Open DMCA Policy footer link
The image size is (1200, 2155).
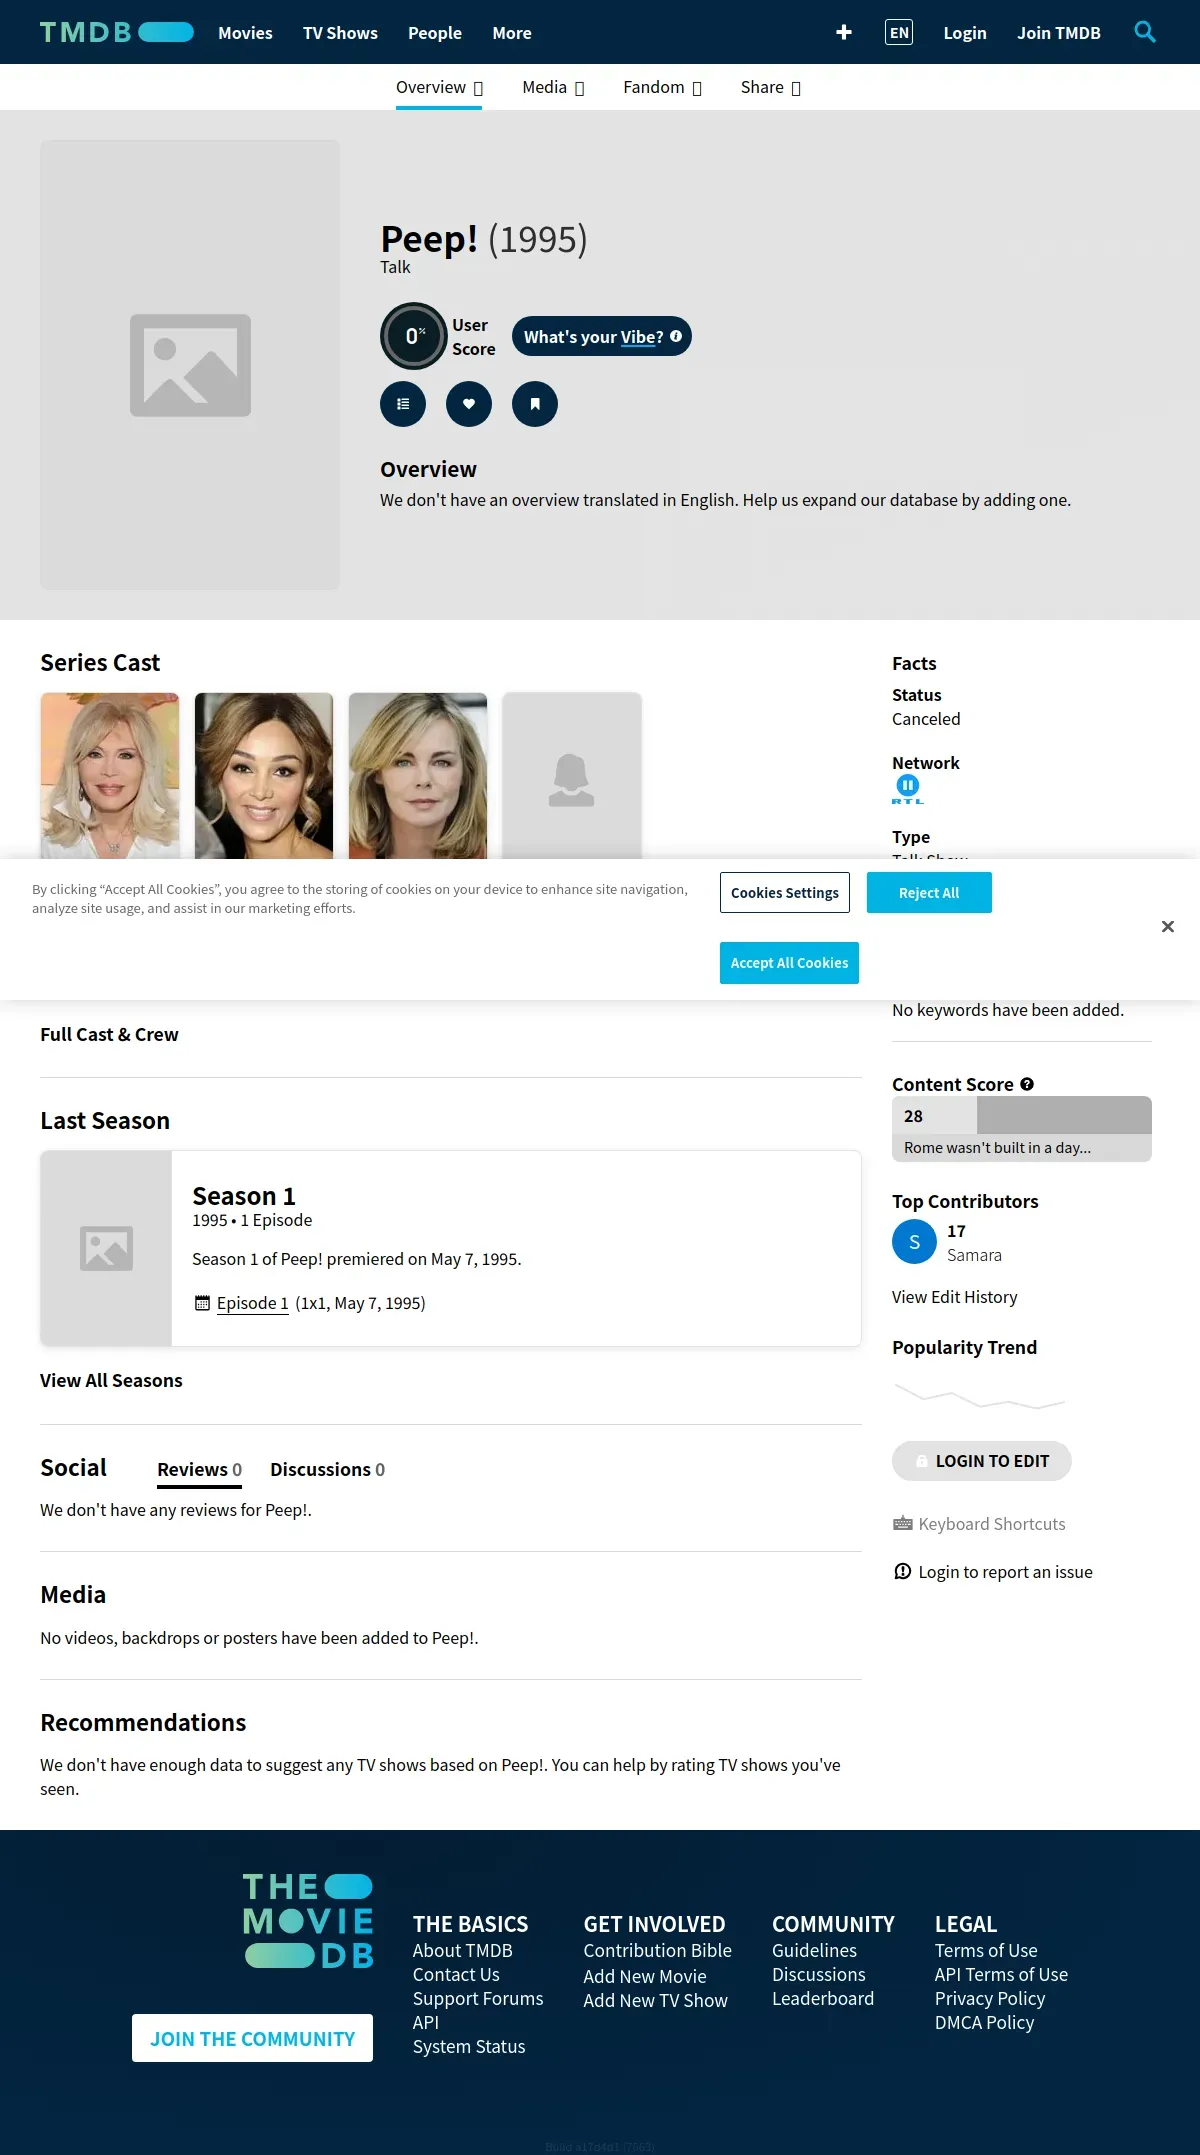[x=985, y=2022]
